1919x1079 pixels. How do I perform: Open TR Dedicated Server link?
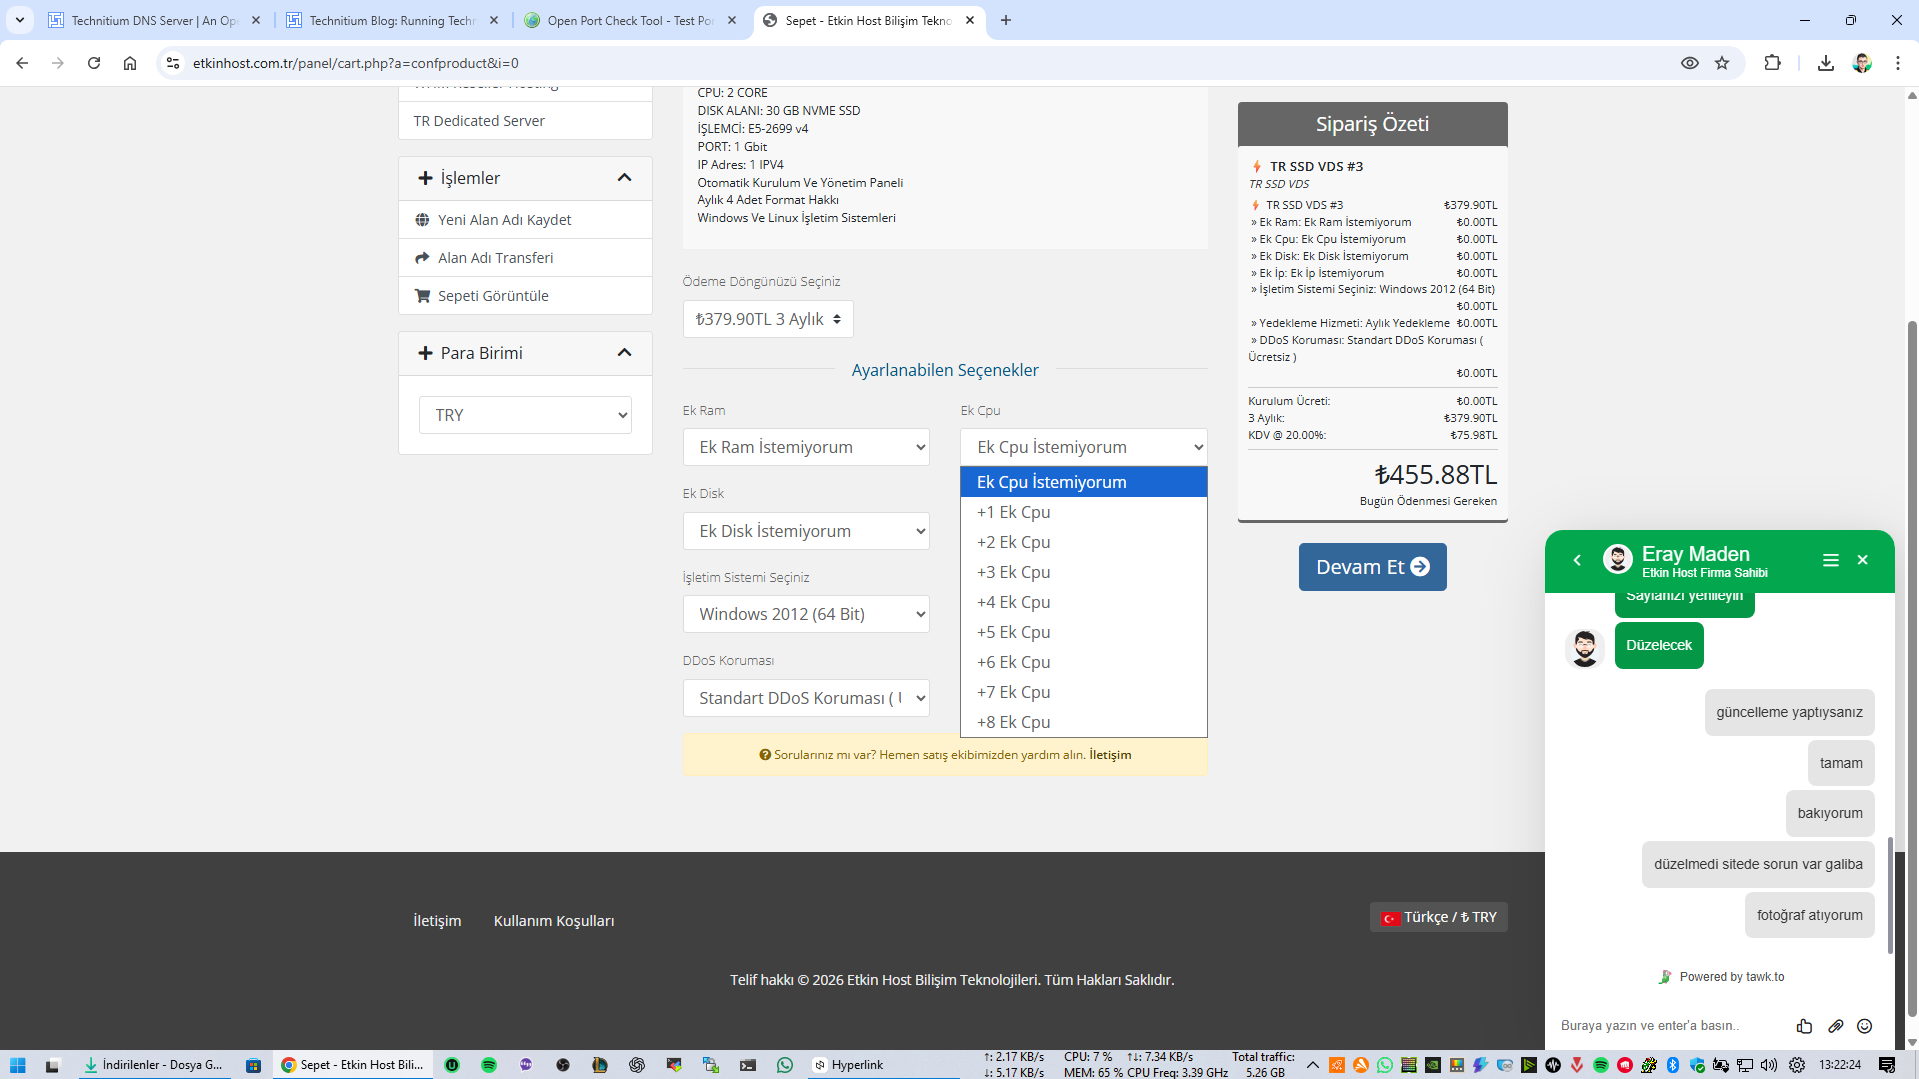pyautogui.click(x=479, y=121)
